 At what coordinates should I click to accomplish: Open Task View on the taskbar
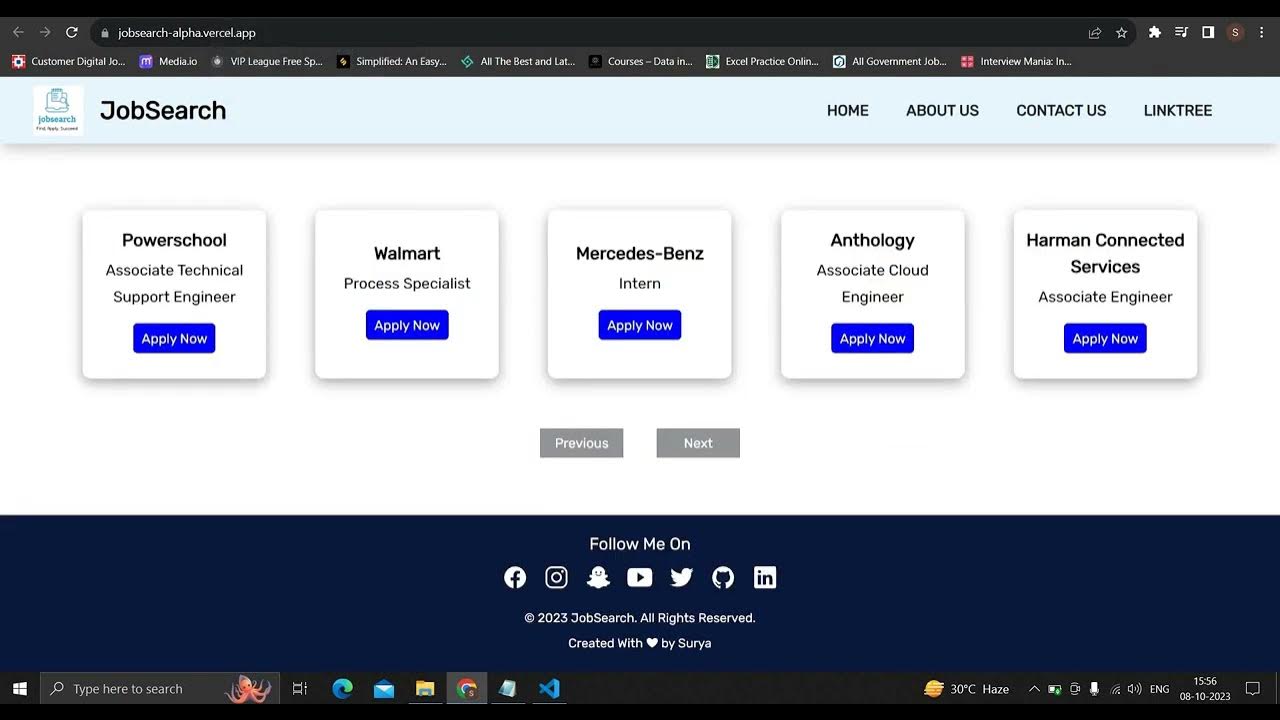coord(299,689)
